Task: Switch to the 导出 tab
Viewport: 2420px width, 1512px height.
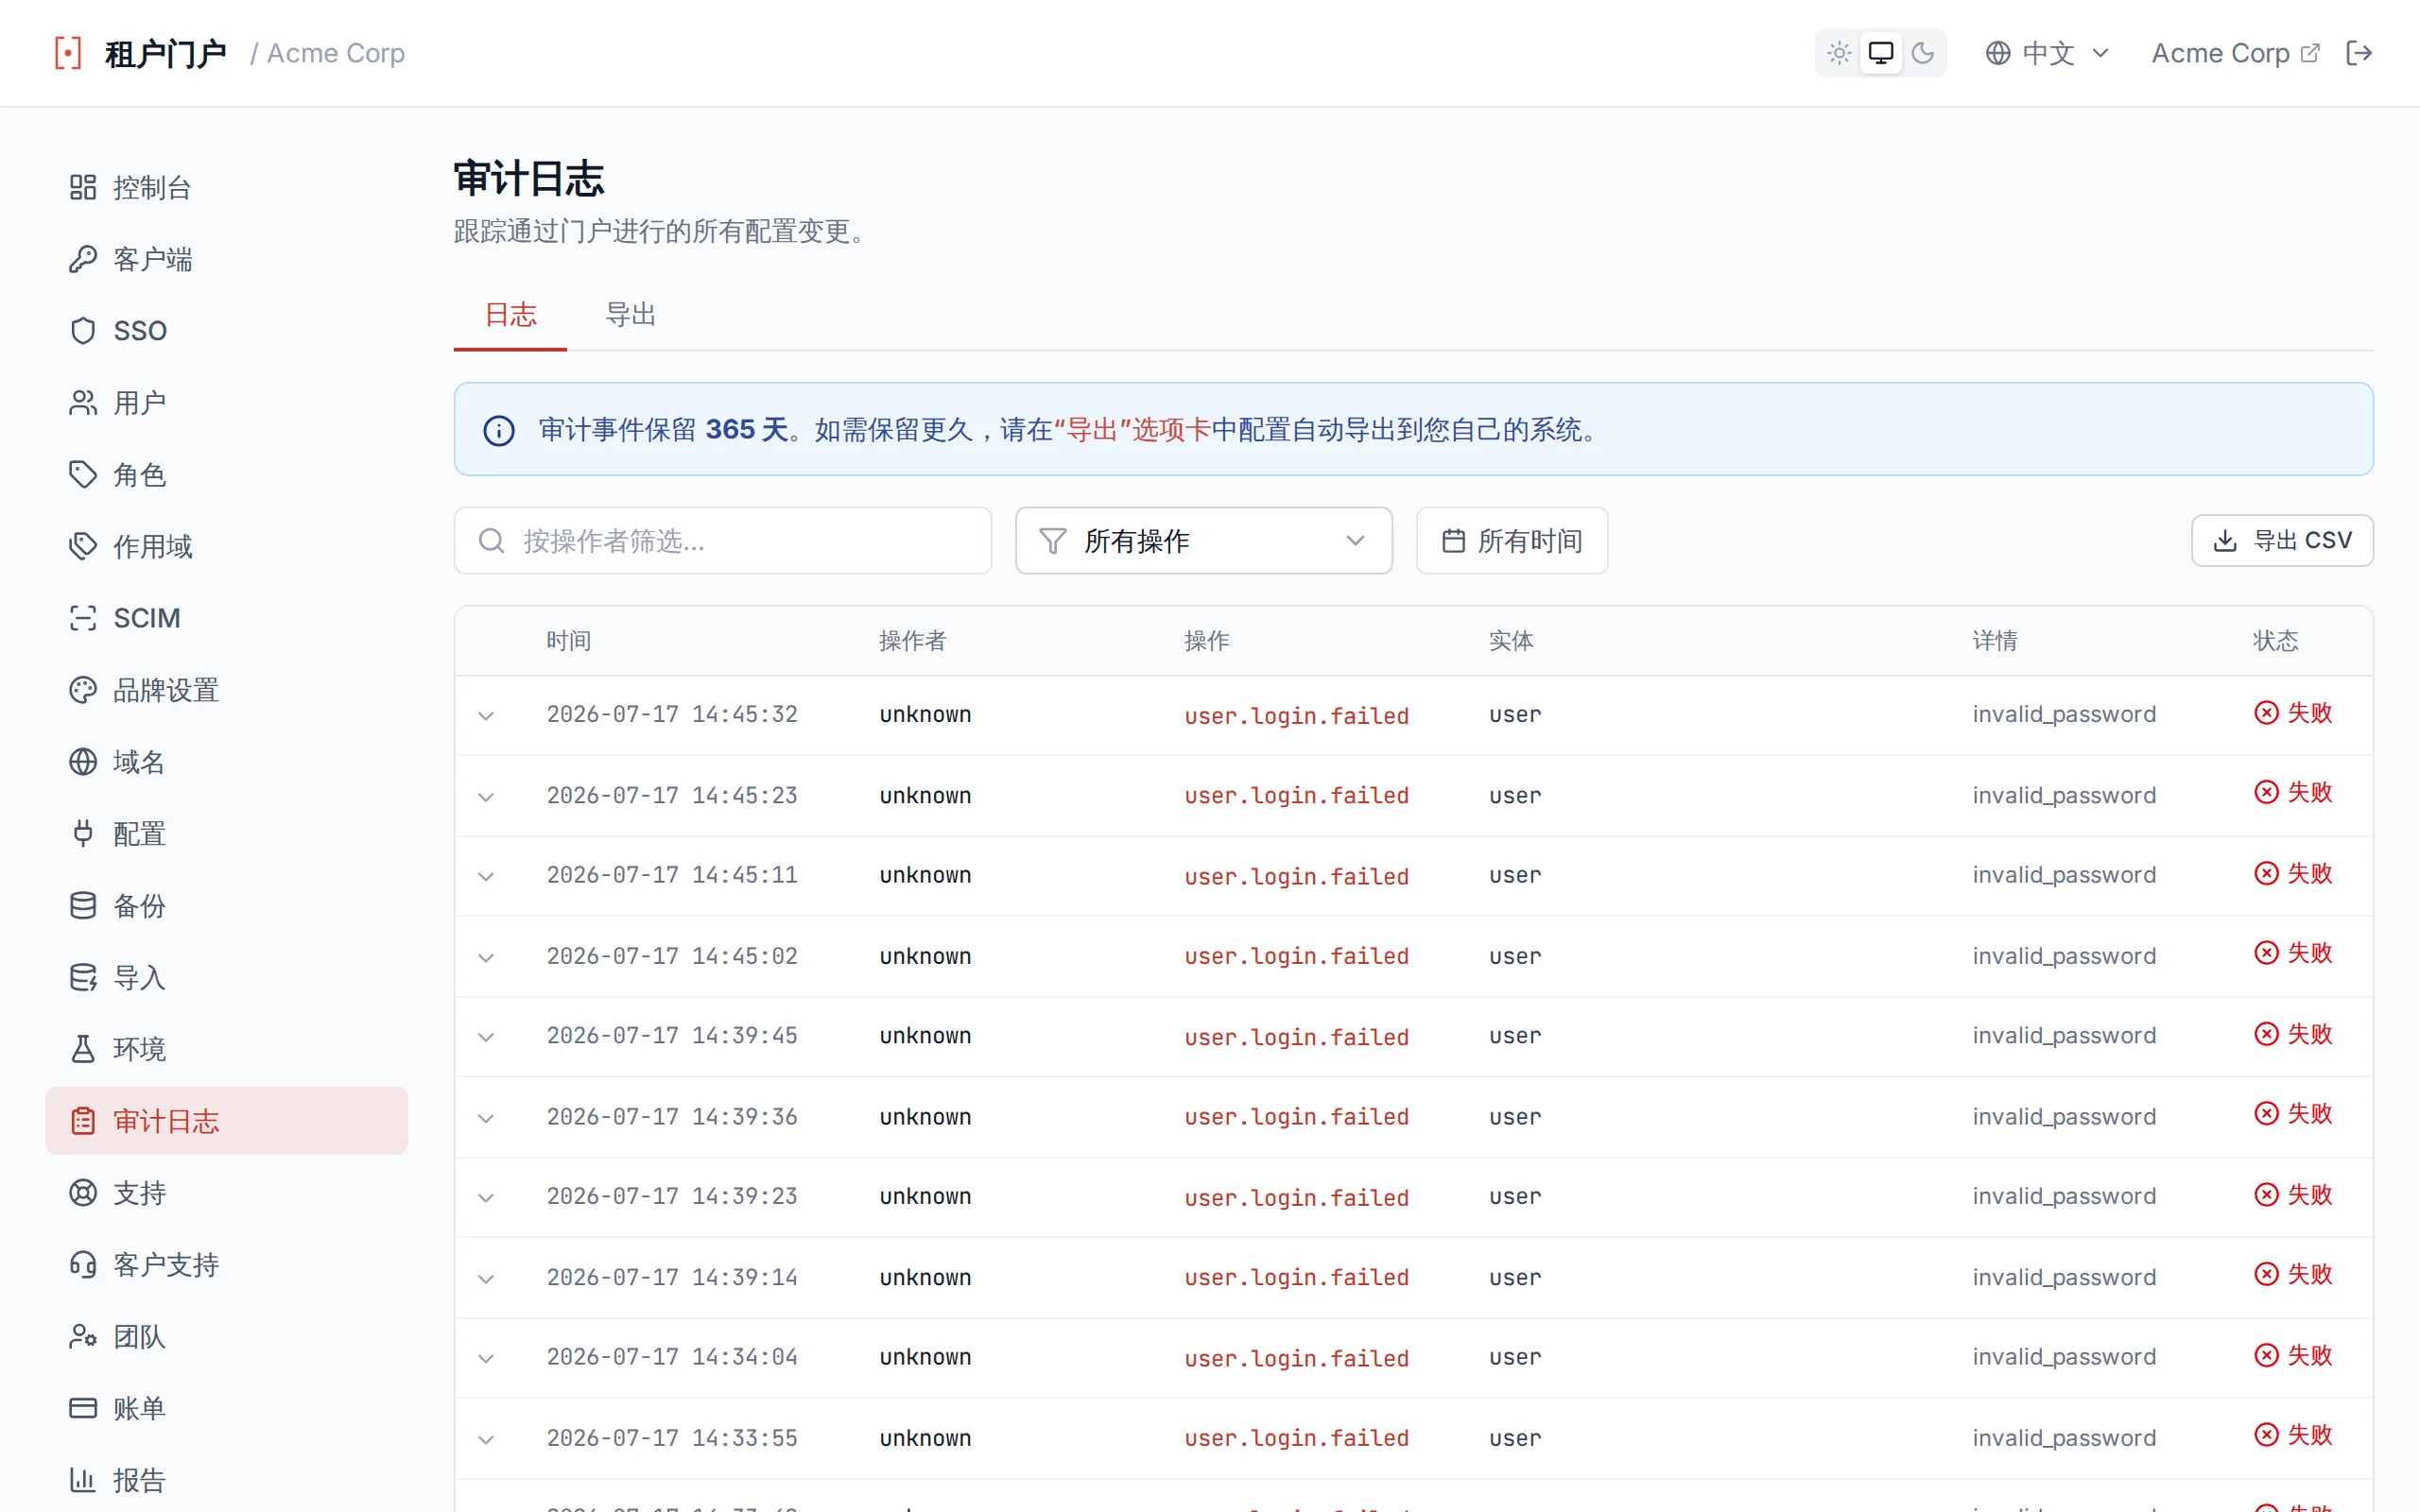Action: pyautogui.click(x=630, y=315)
